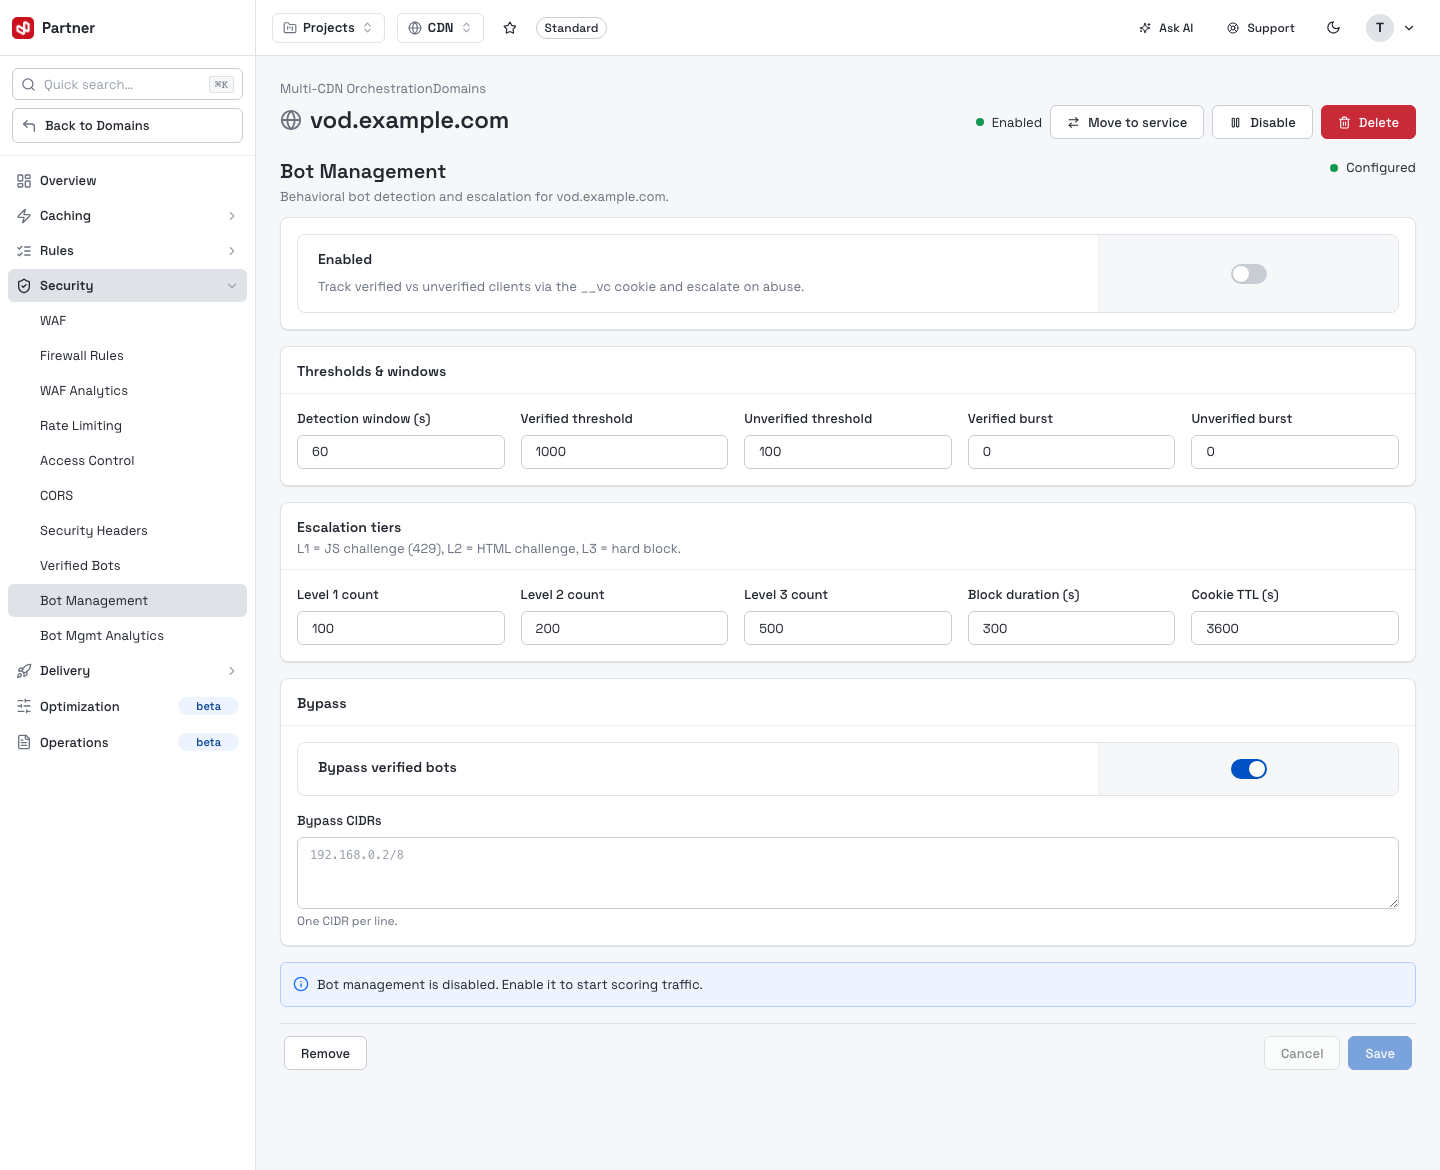The width and height of the screenshot is (1440, 1170).
Task: Click the Quick search field
Action: [x=127, y=84]
